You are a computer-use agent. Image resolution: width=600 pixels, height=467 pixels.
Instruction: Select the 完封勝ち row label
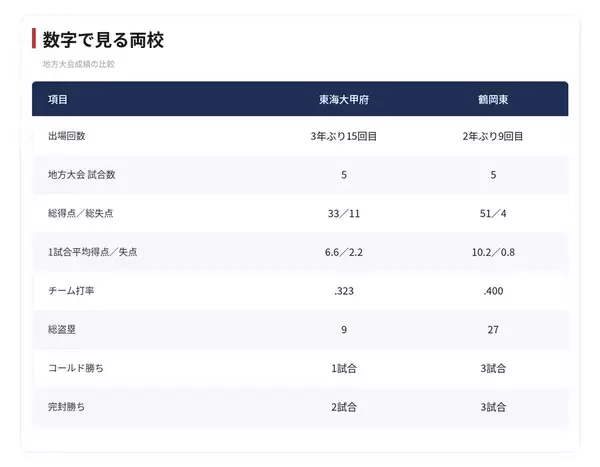click(67, 407)
